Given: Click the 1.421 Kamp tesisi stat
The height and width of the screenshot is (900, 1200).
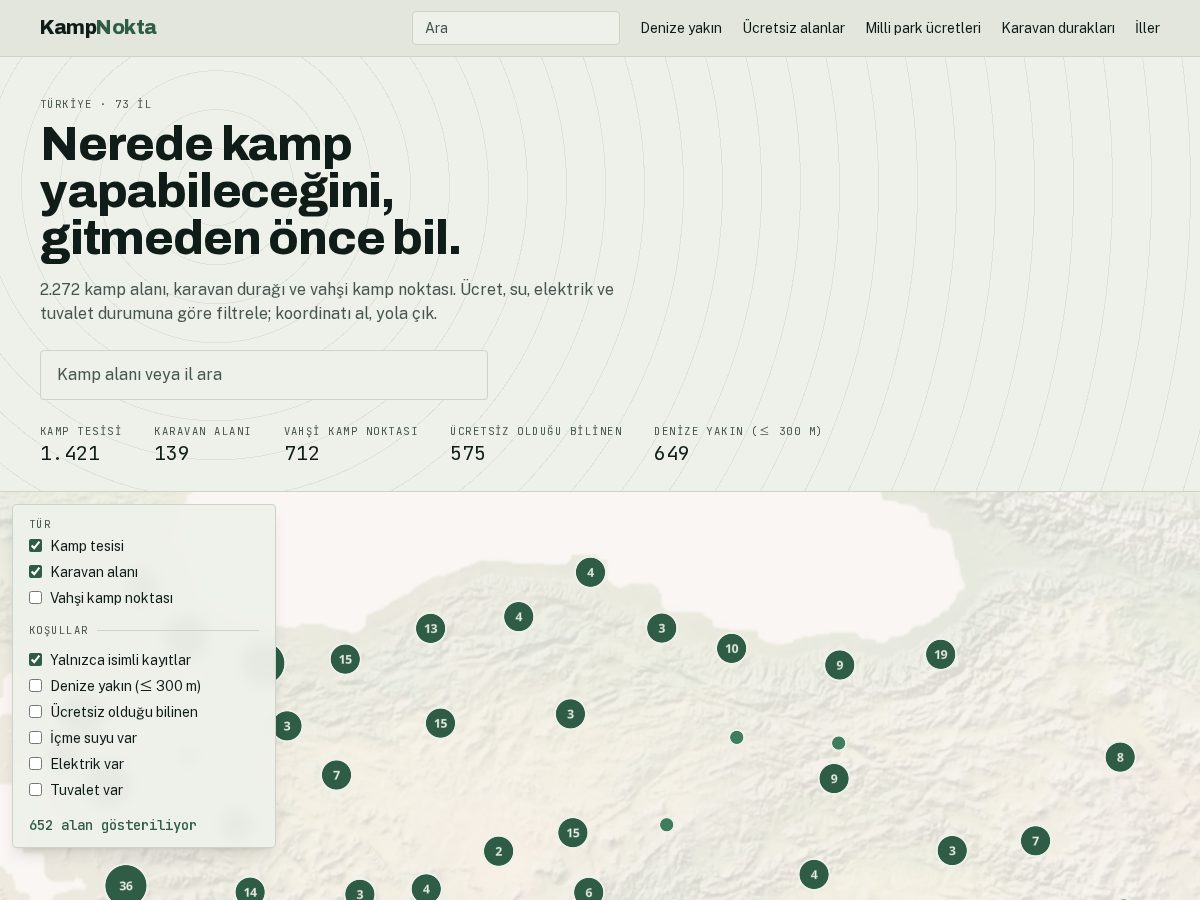Looking at the screenshot, I should coord(80,444).
